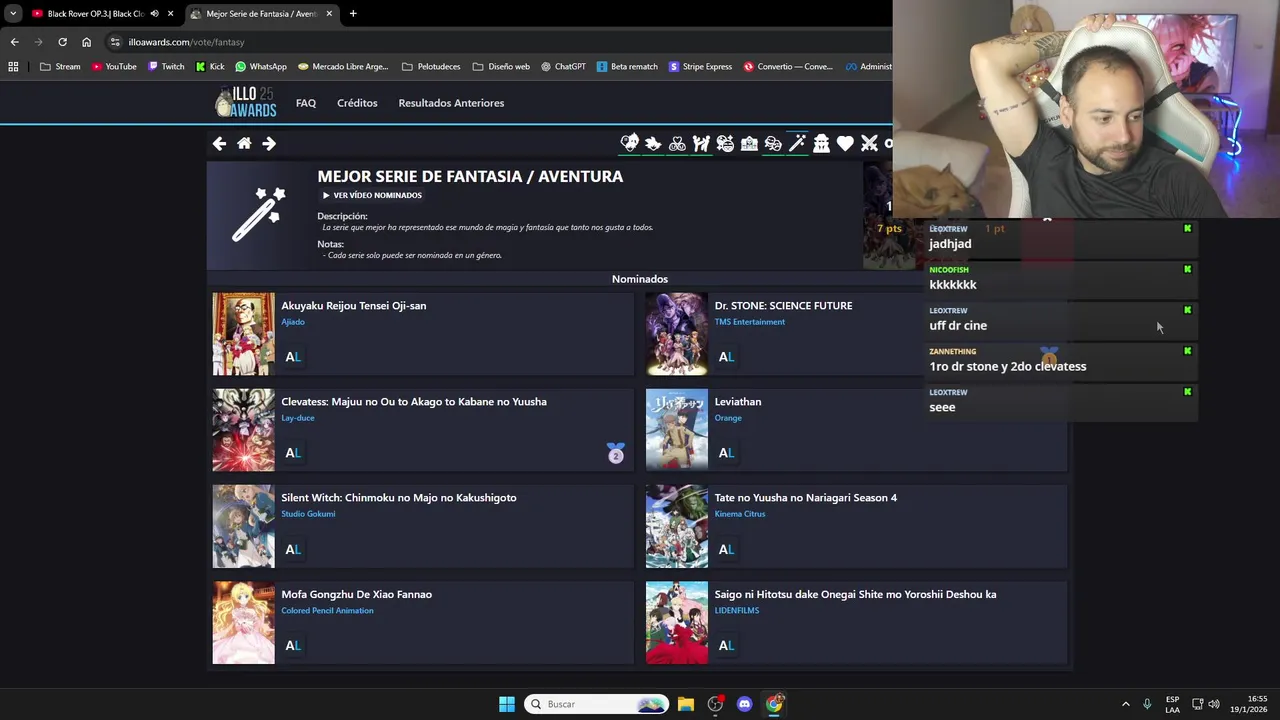Open a new browser tab
This screenshot has height=720, width=1280.
[x=353, y=14]
